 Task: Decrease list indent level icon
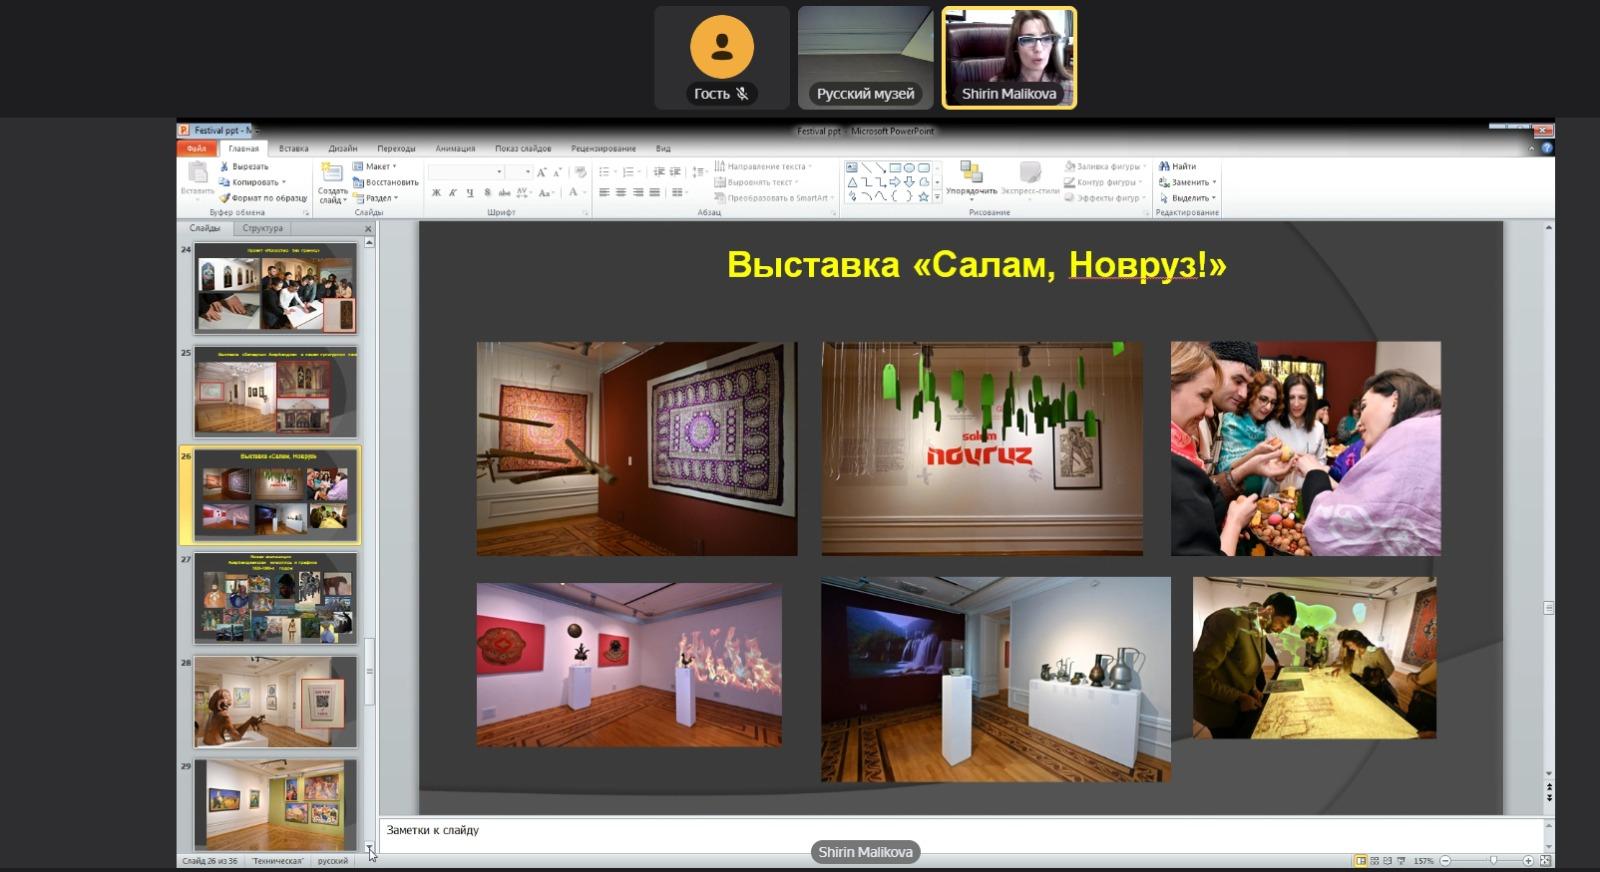pos(659,172)
